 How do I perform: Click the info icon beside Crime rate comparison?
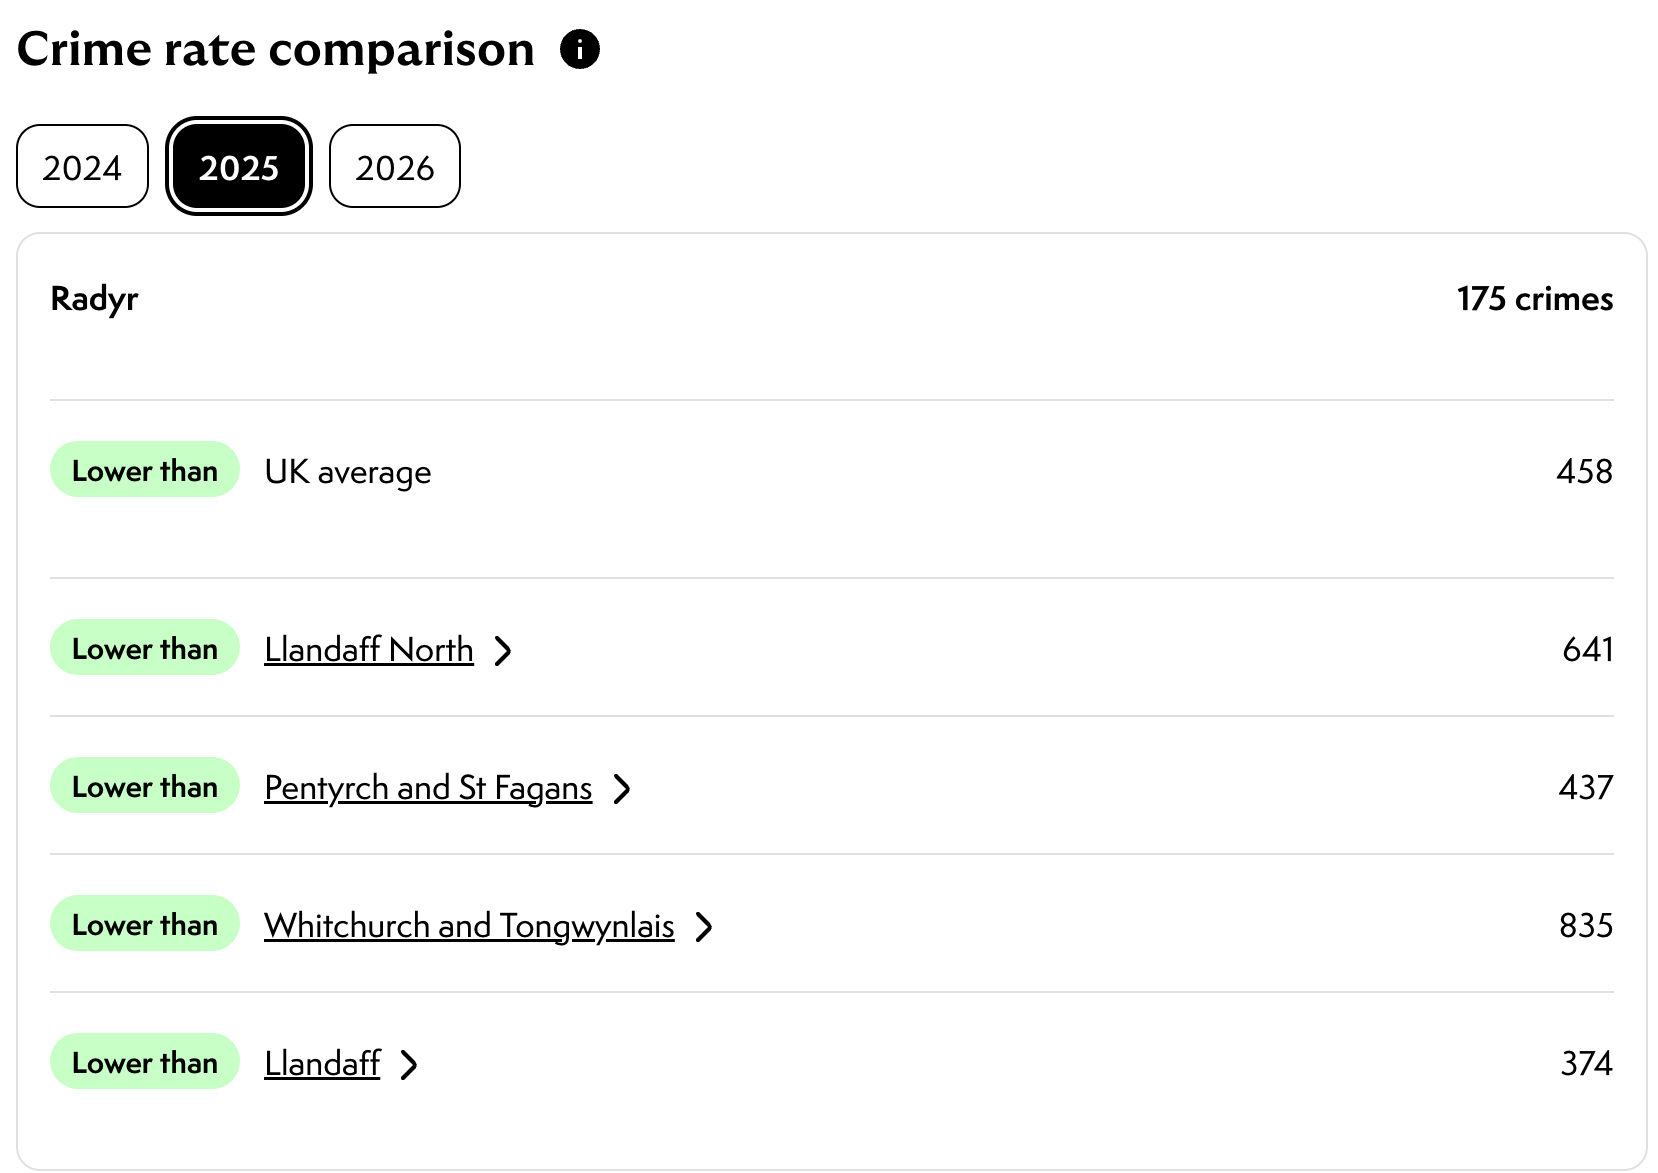[580, 49]
